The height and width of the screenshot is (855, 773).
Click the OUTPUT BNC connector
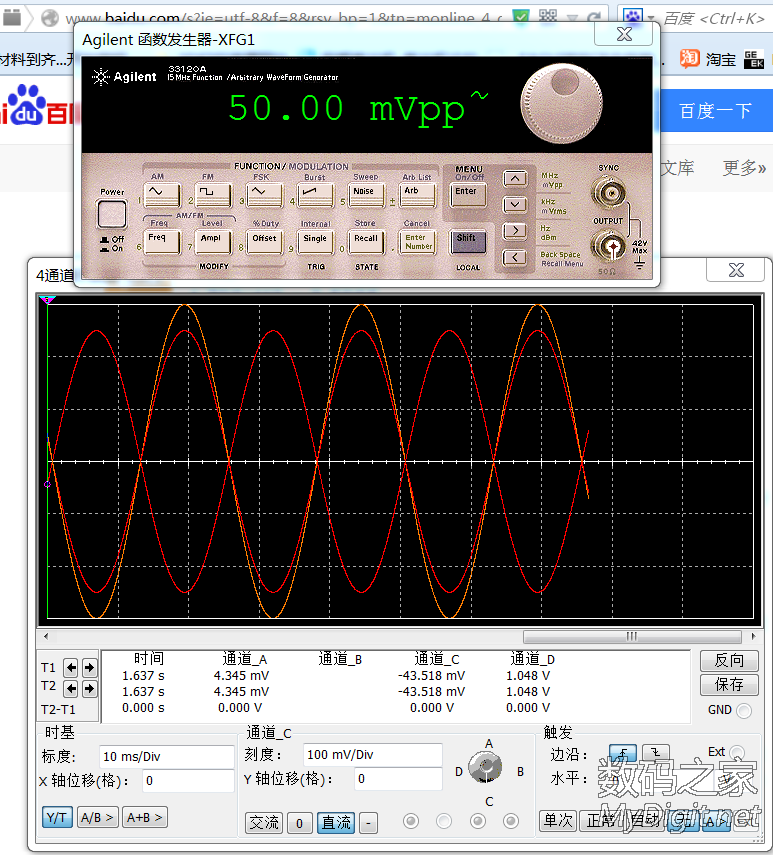coord(609,247)
